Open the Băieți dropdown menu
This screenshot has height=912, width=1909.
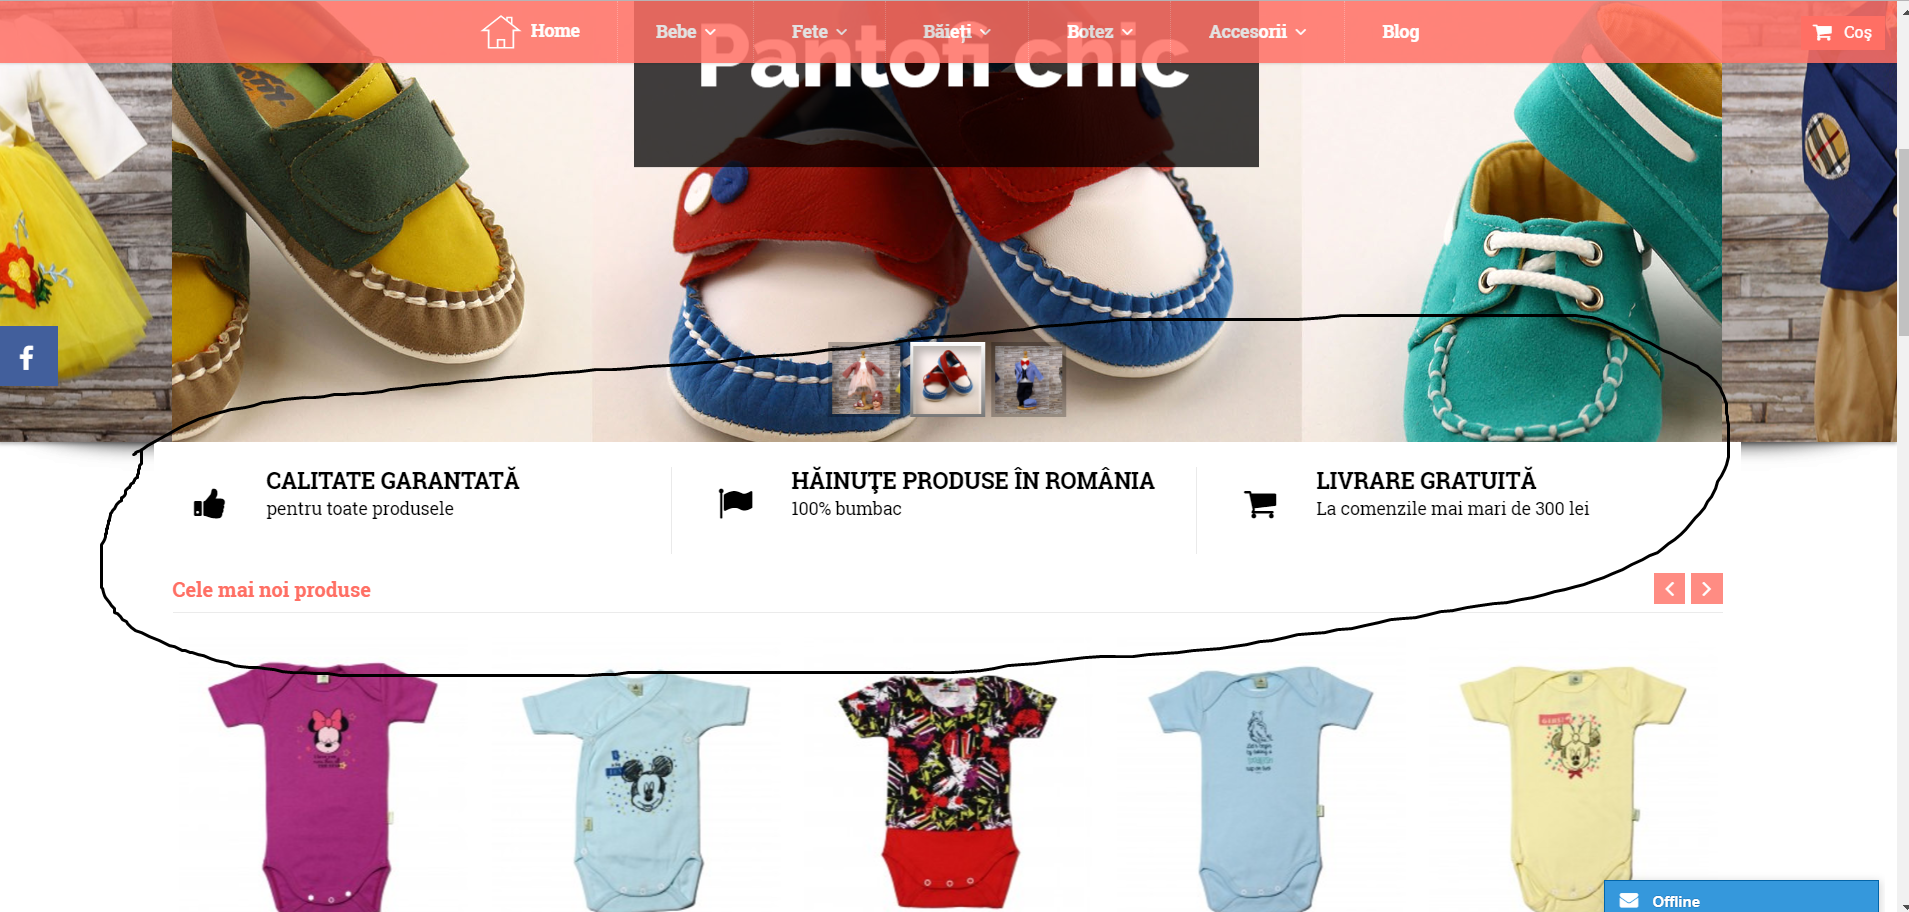(957, 32)
